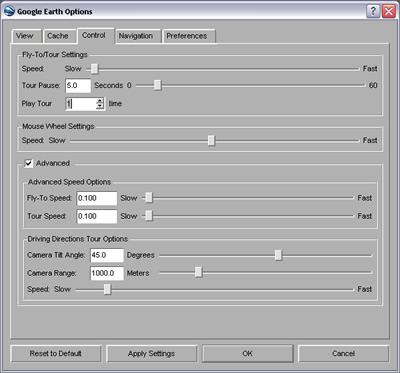Switch to the View tab

click(26, 36)
